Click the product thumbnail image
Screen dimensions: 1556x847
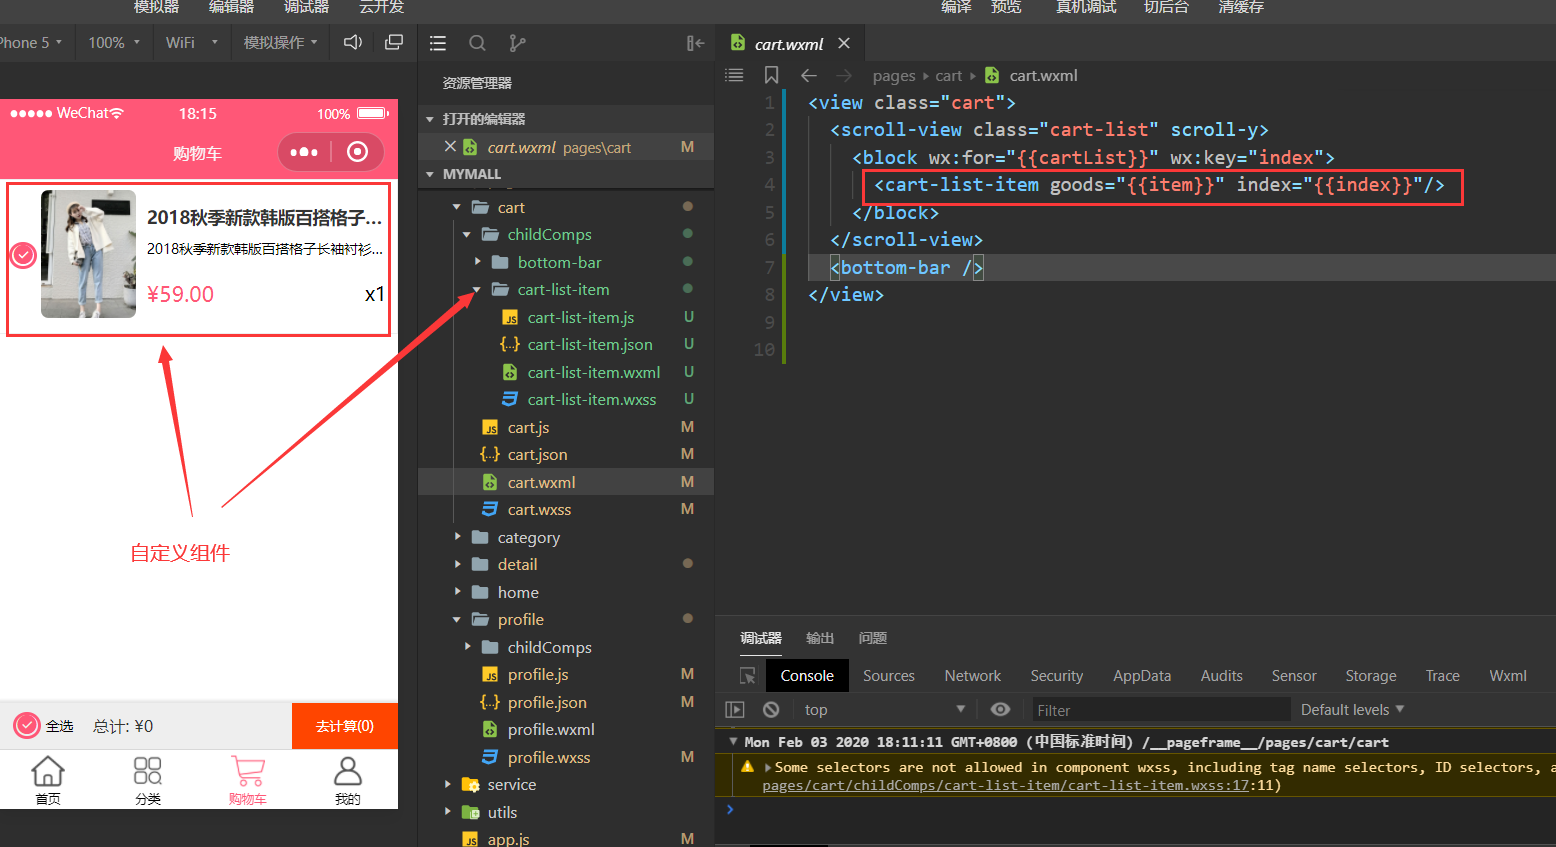point(88,254)
